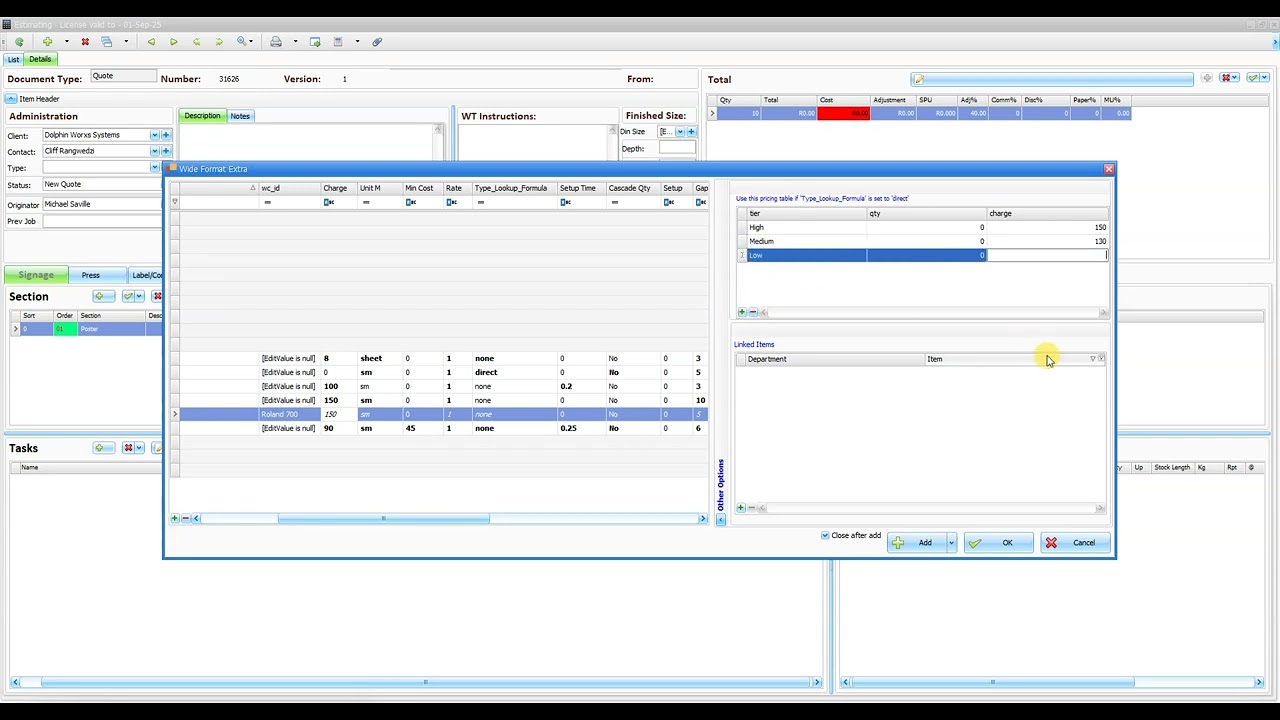Click the calculator-like icon in toolbar

338,42
